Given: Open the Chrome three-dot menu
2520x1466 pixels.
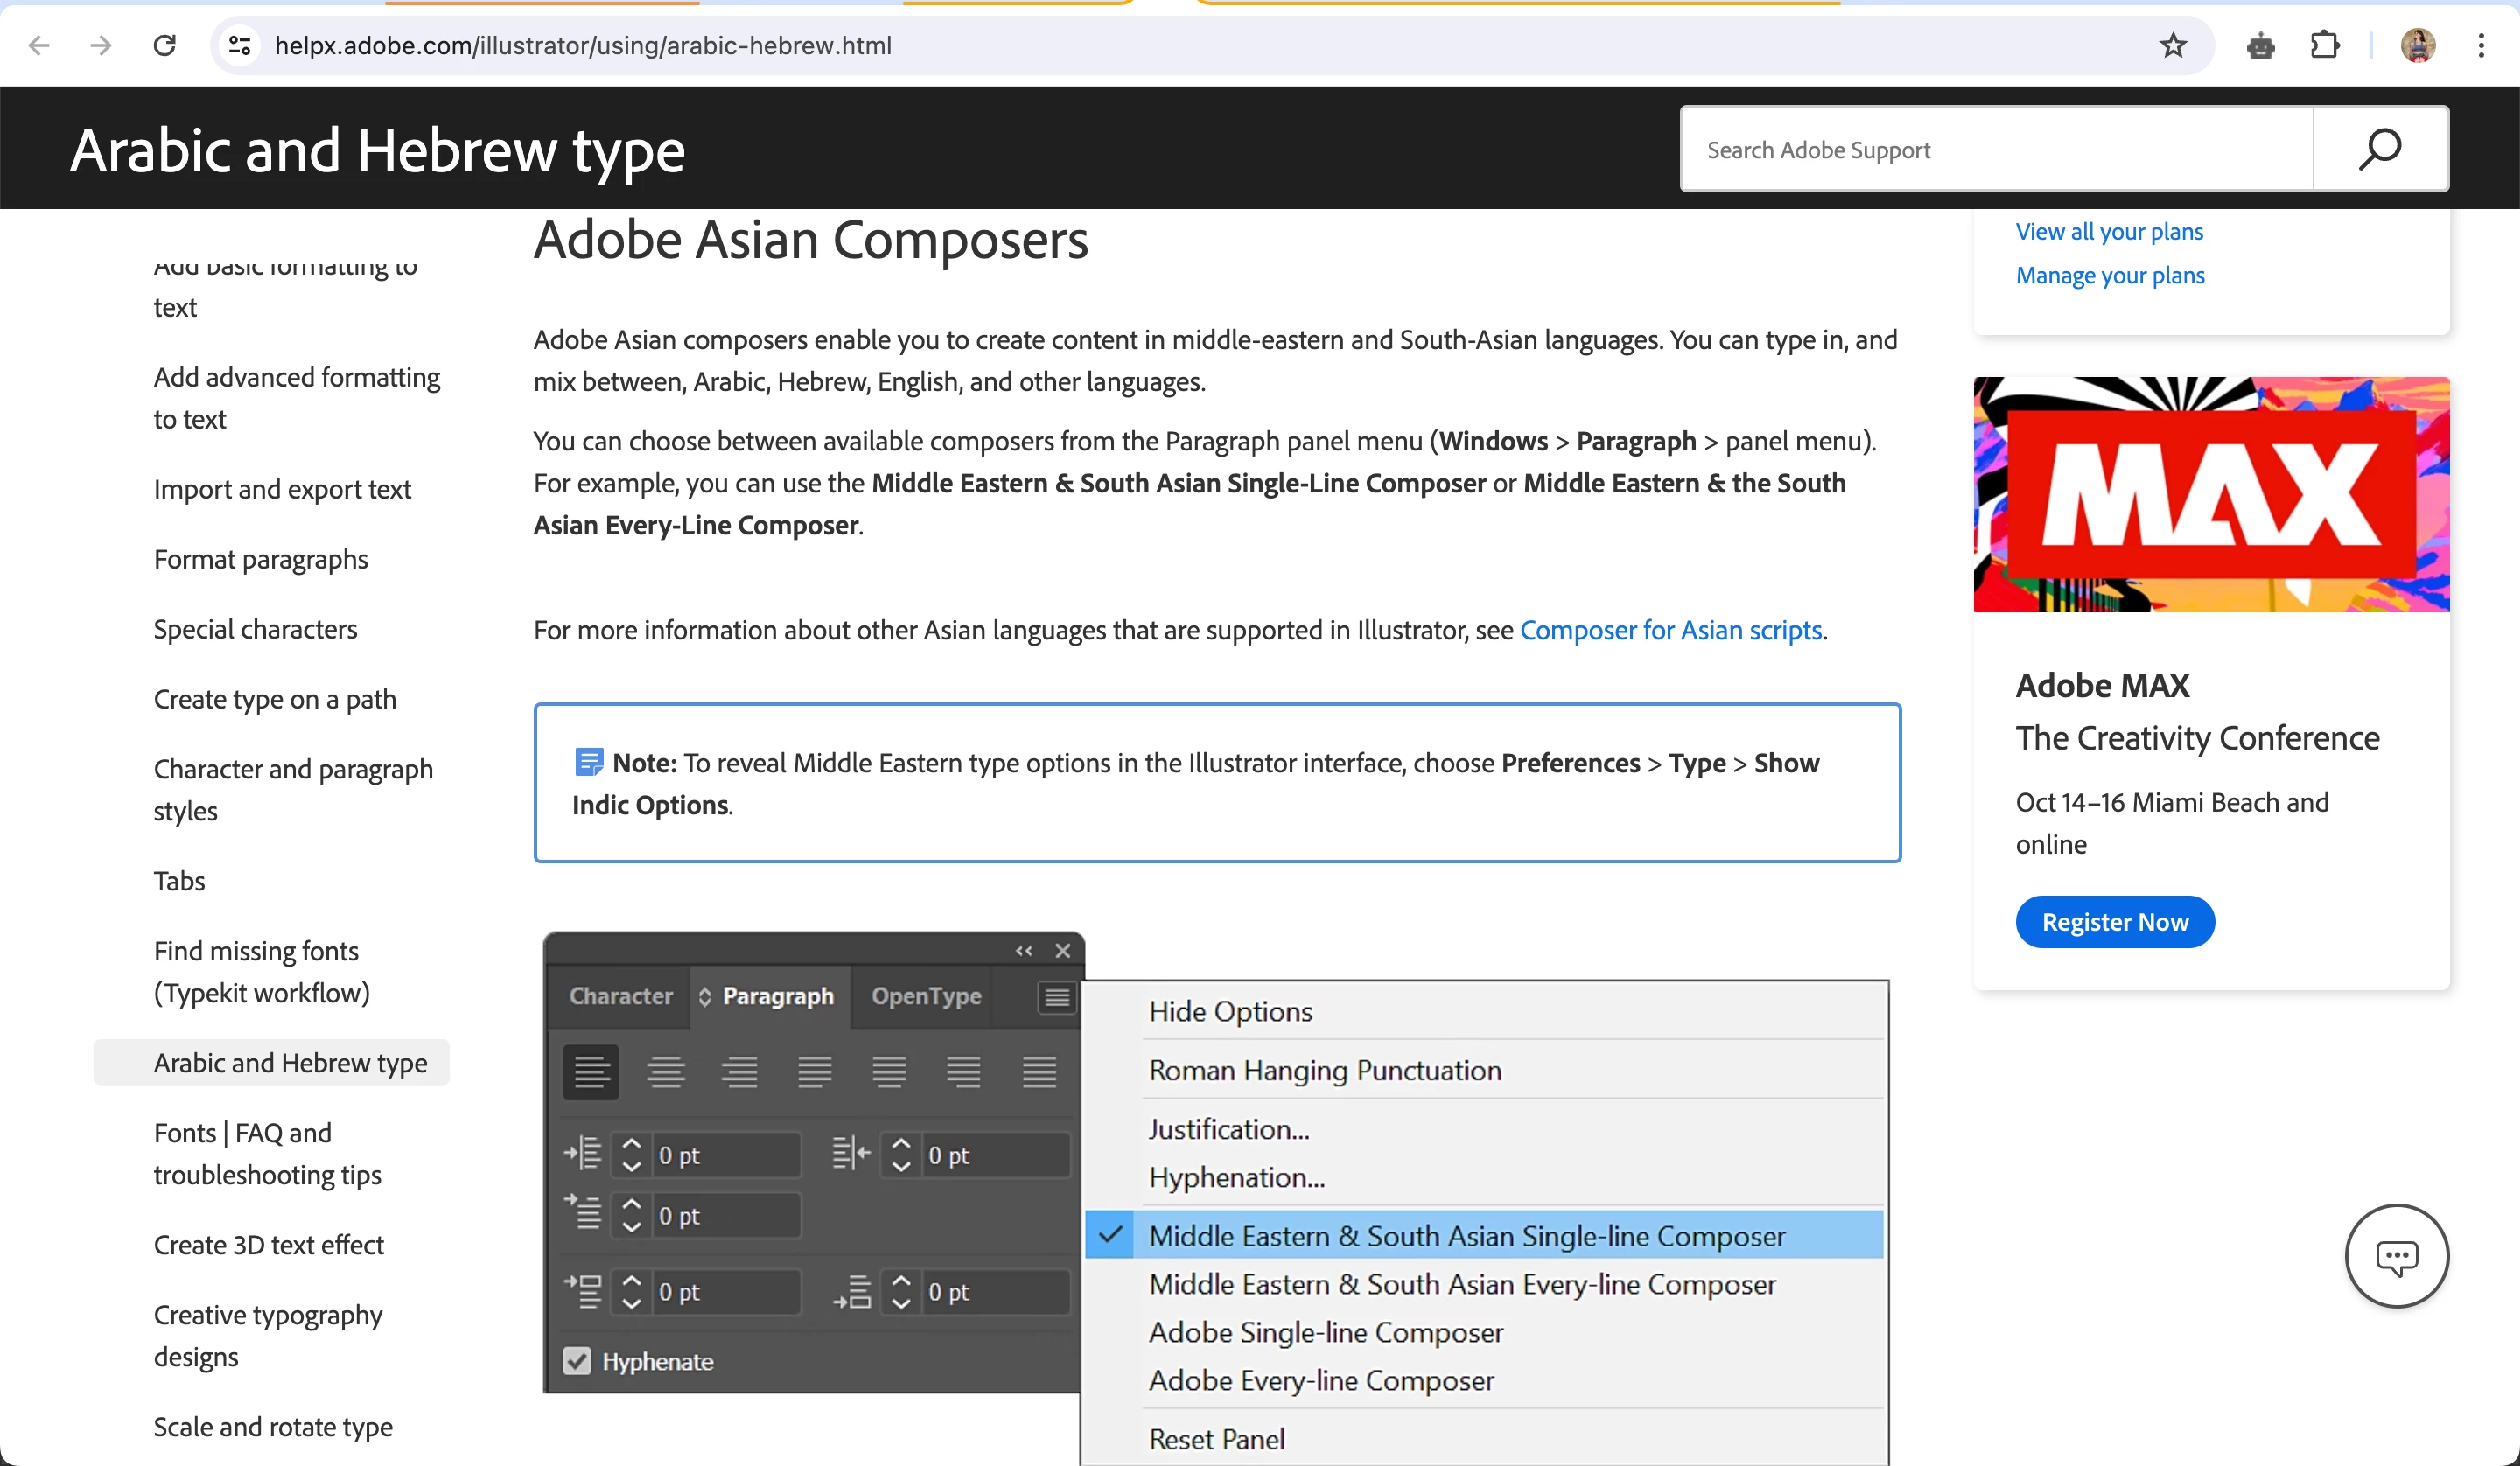Looking at the screenshot, I should 2481,45.
